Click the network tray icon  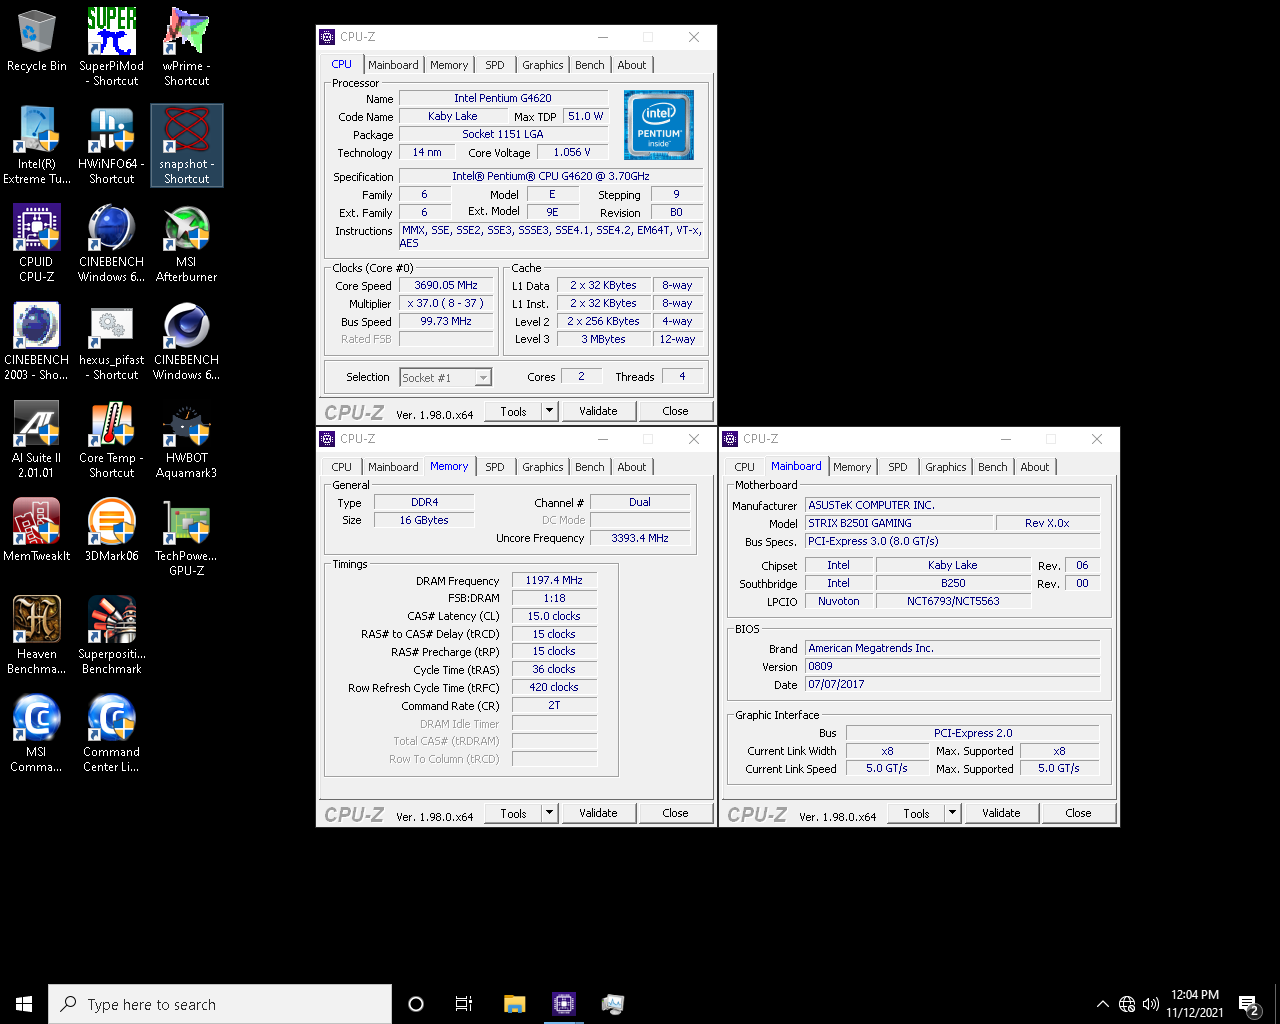1127,1004
